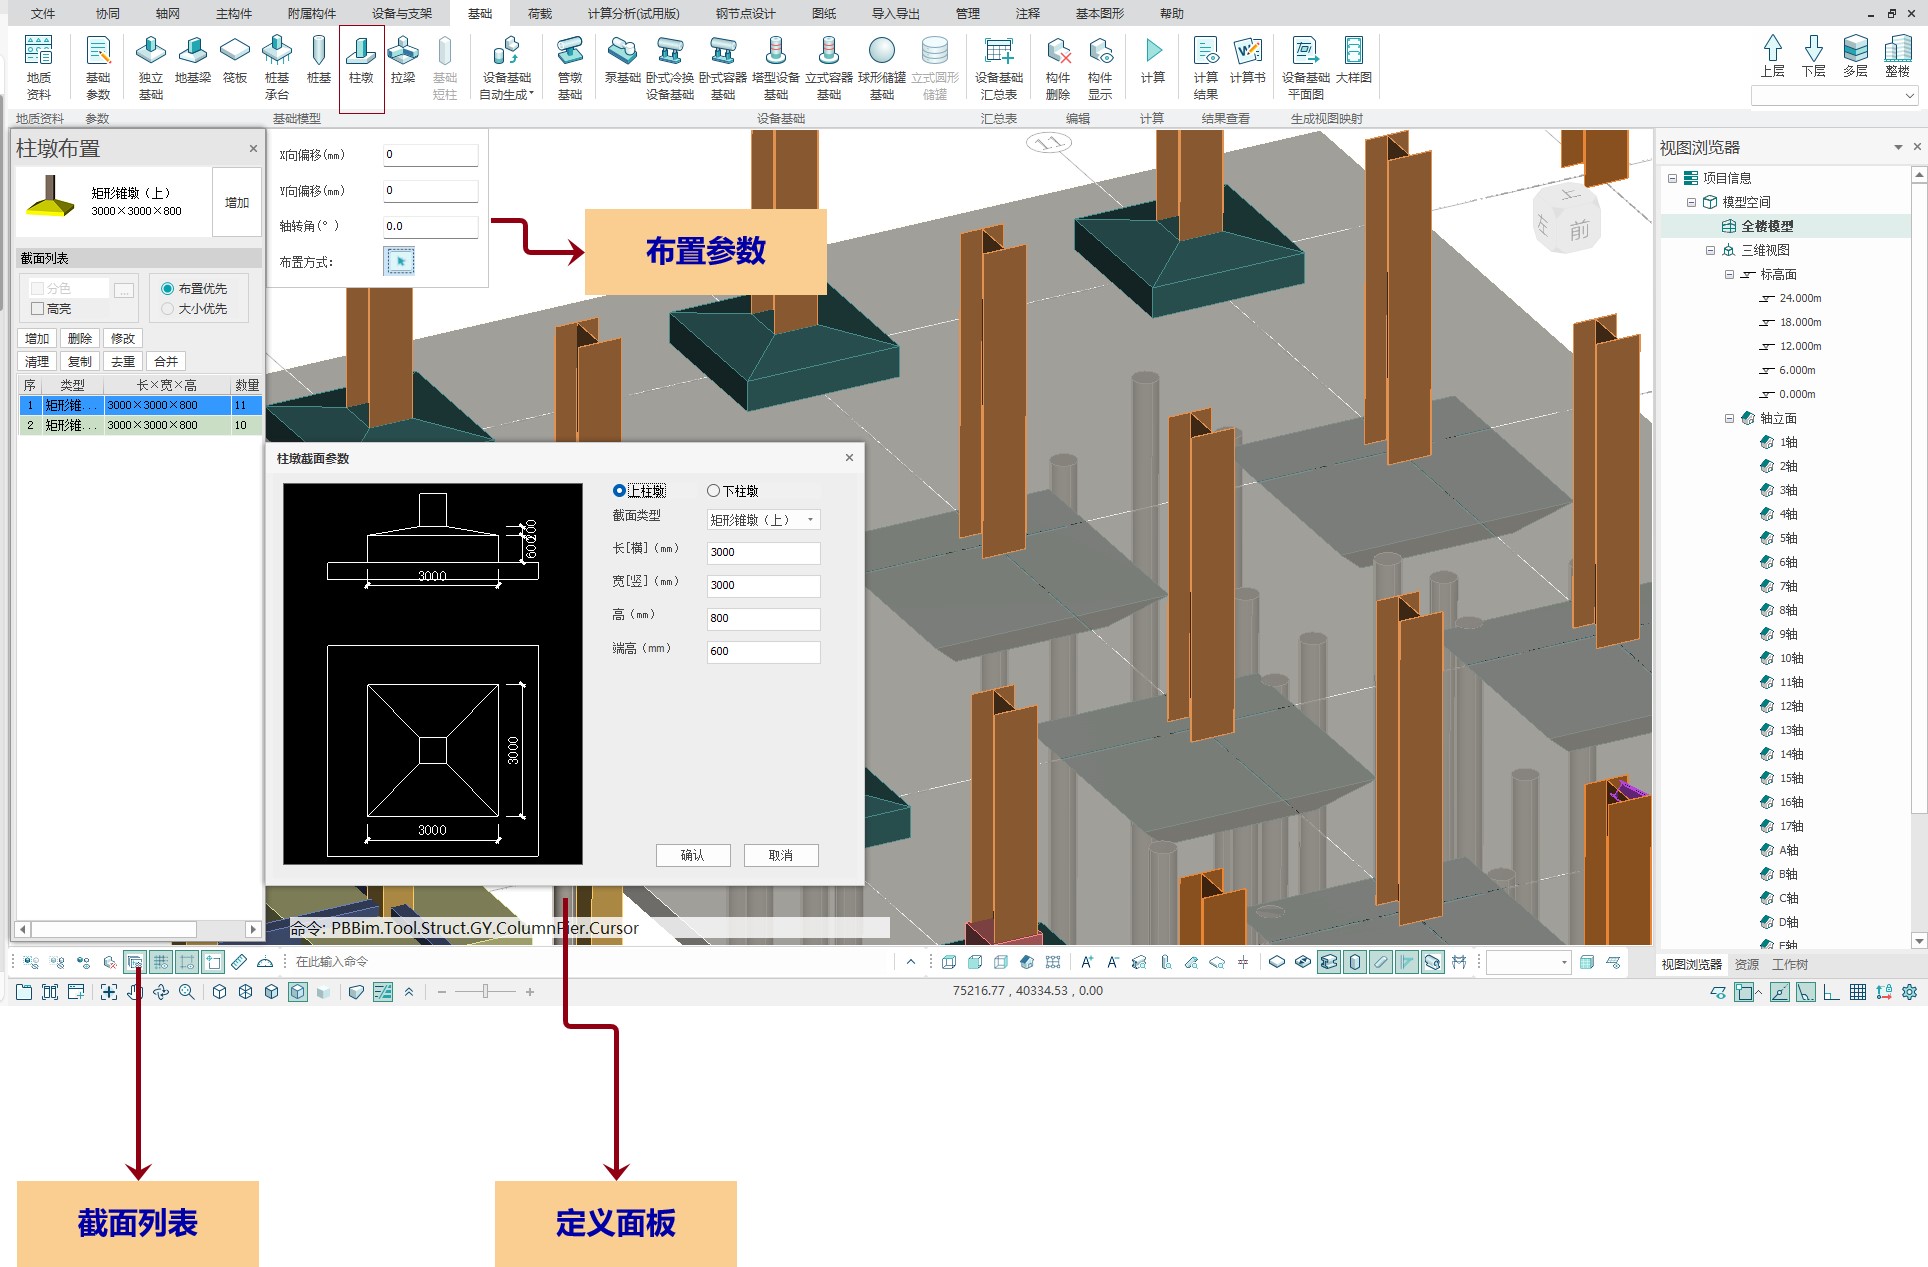
Task: Switch to the 主构件 ribbon tab
Action: tap(234, 13)
